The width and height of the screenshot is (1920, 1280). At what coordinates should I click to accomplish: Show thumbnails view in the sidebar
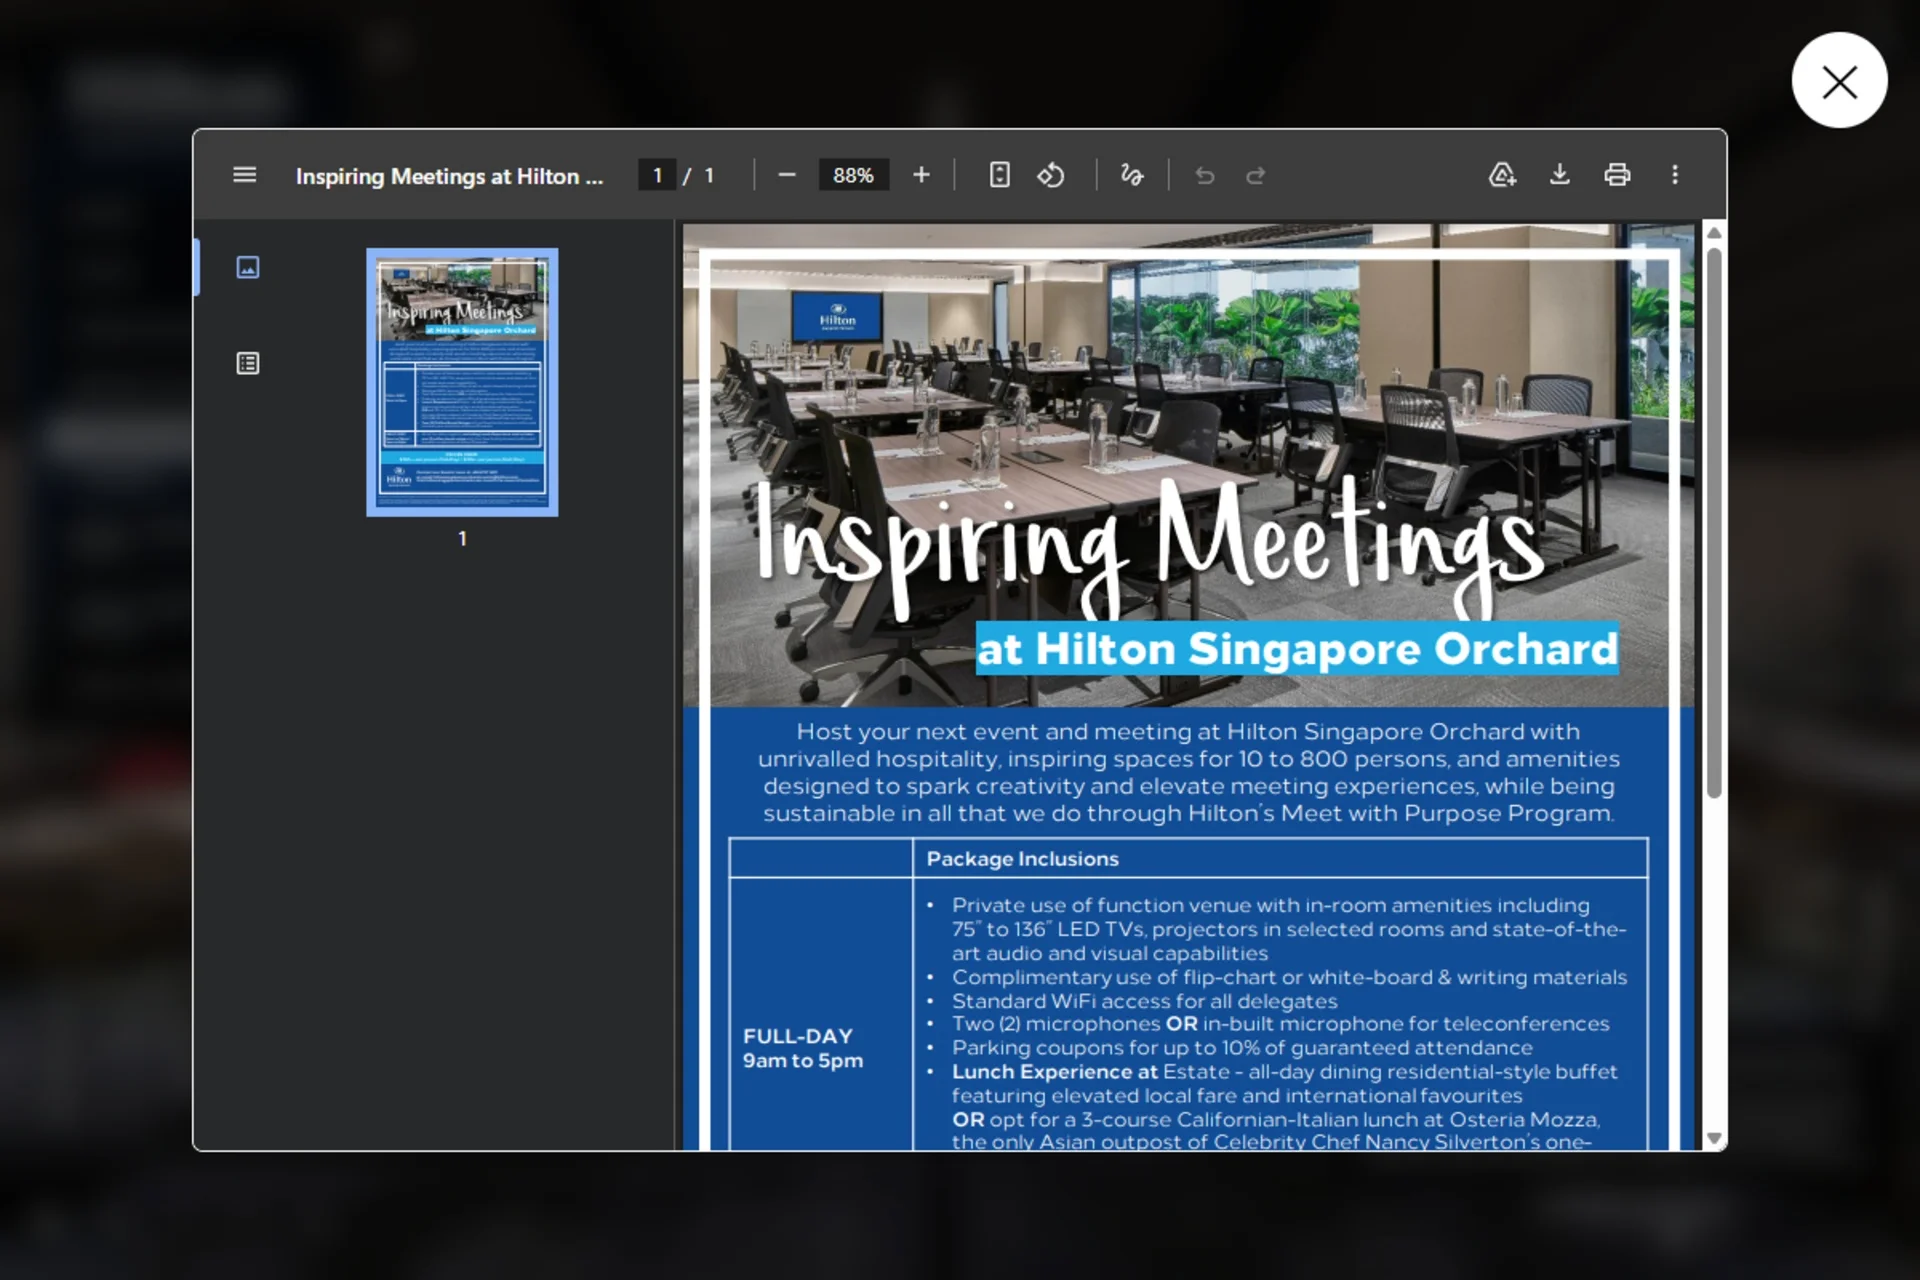pos(248,267)
